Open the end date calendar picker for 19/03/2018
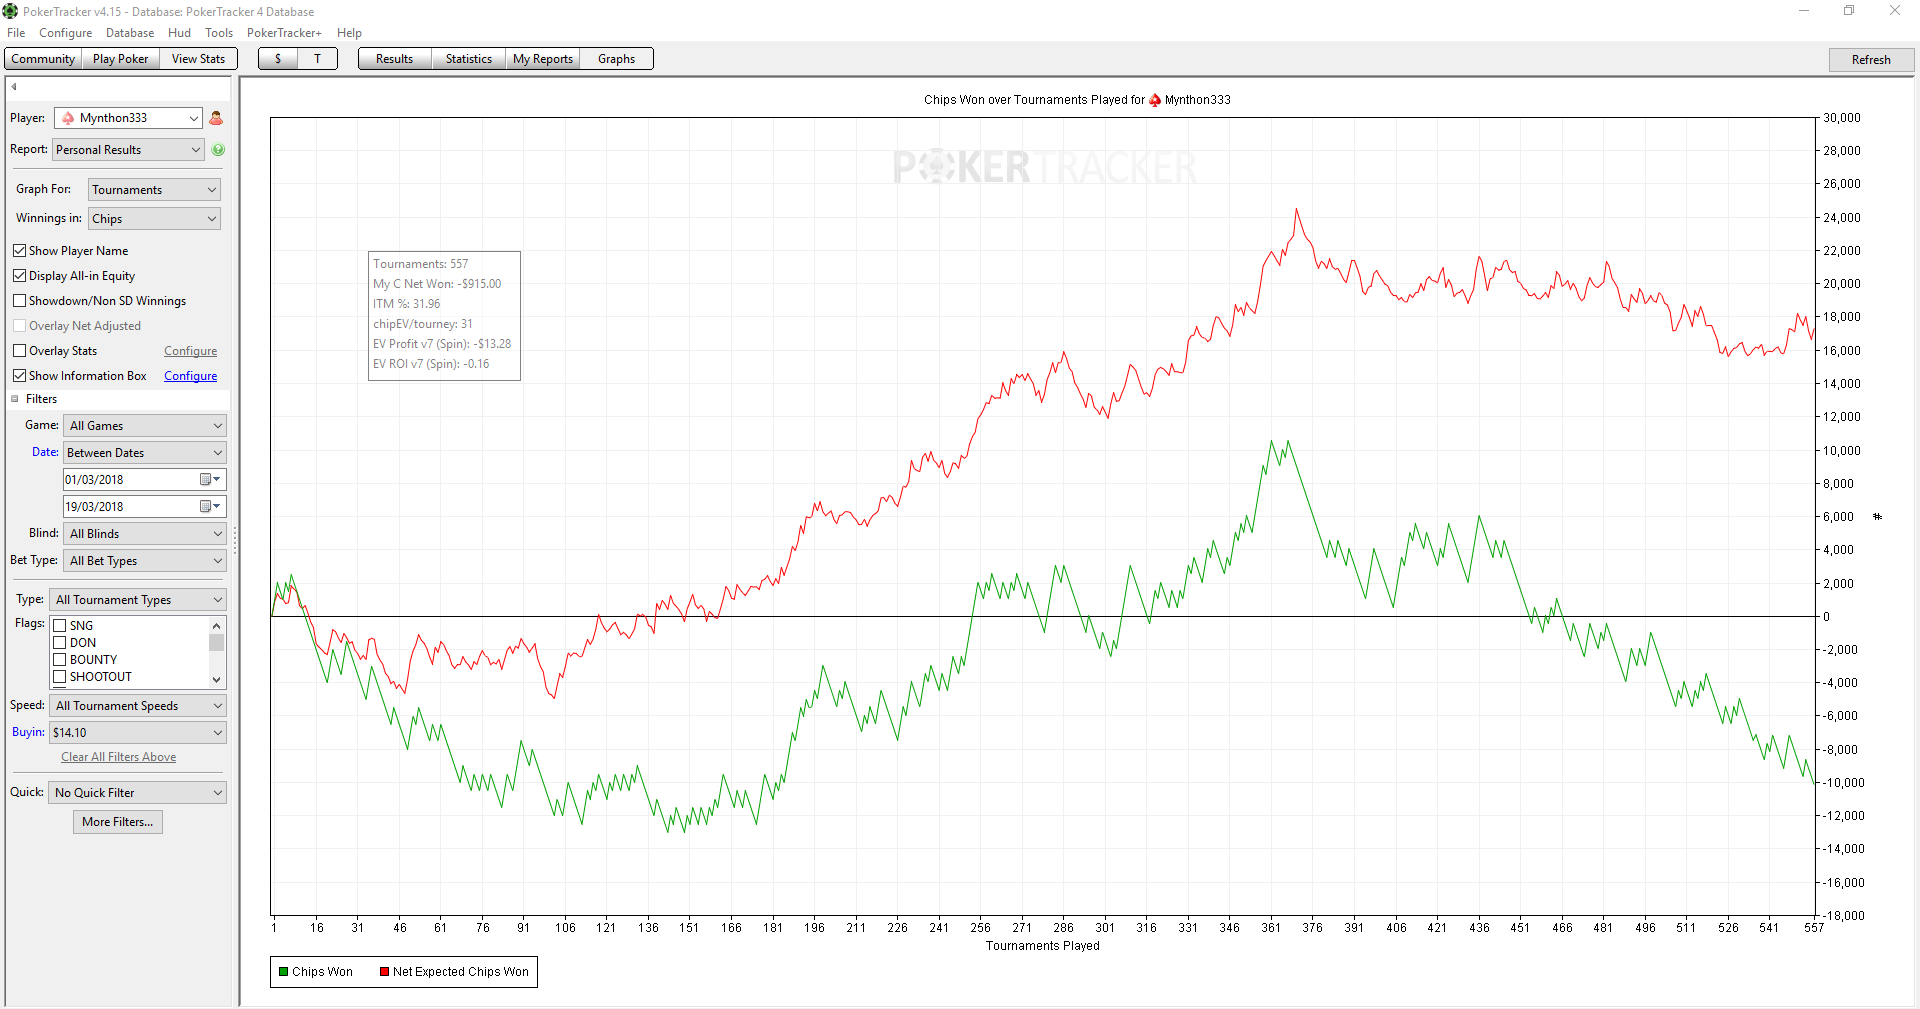This screenshot has height=1009, width=1920. pyautogui.click(x=210, y=507)
